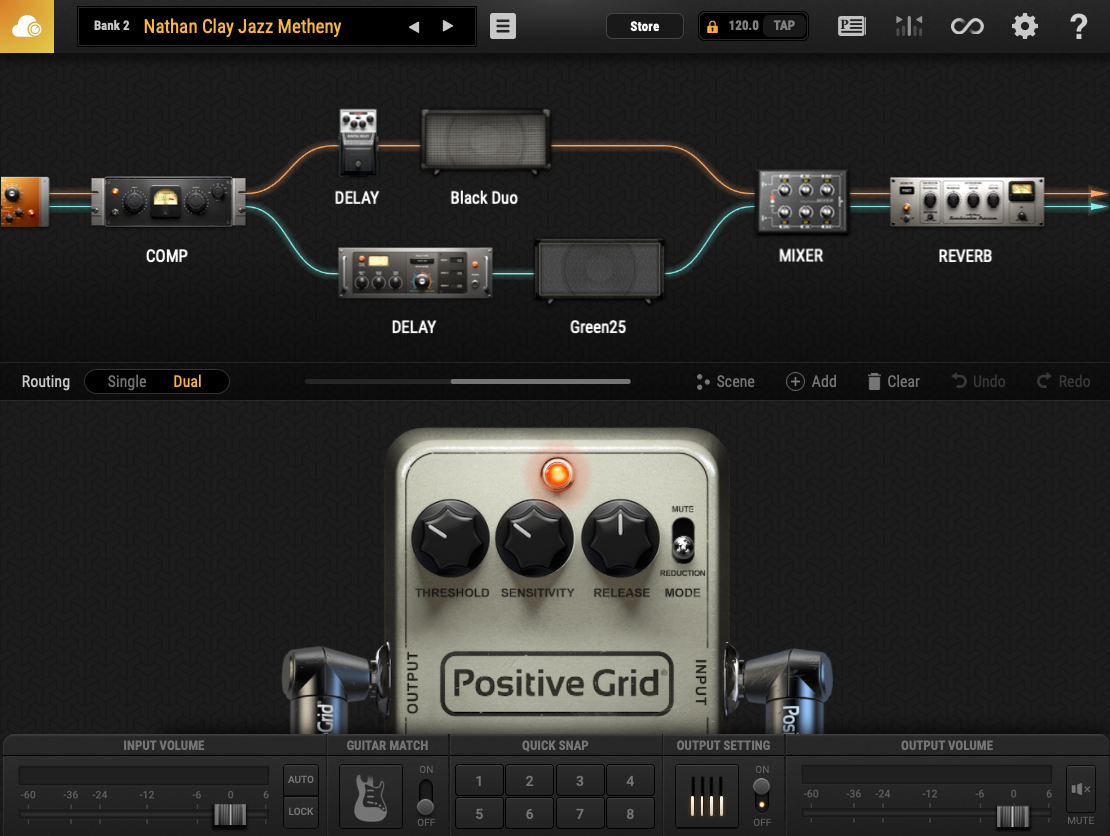1110x836 pixels.
Task: Toggle the tempo lock icon
Action: pos(712,26)
